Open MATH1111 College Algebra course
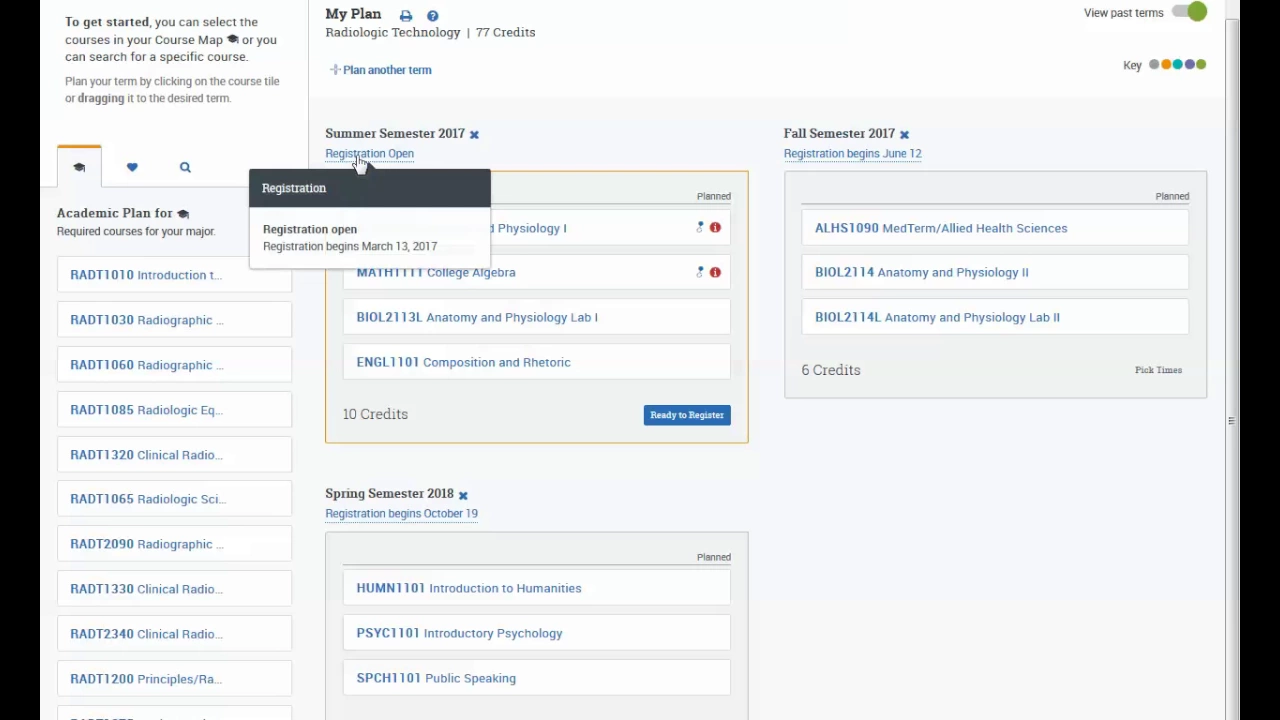 [x=536, y=272]
